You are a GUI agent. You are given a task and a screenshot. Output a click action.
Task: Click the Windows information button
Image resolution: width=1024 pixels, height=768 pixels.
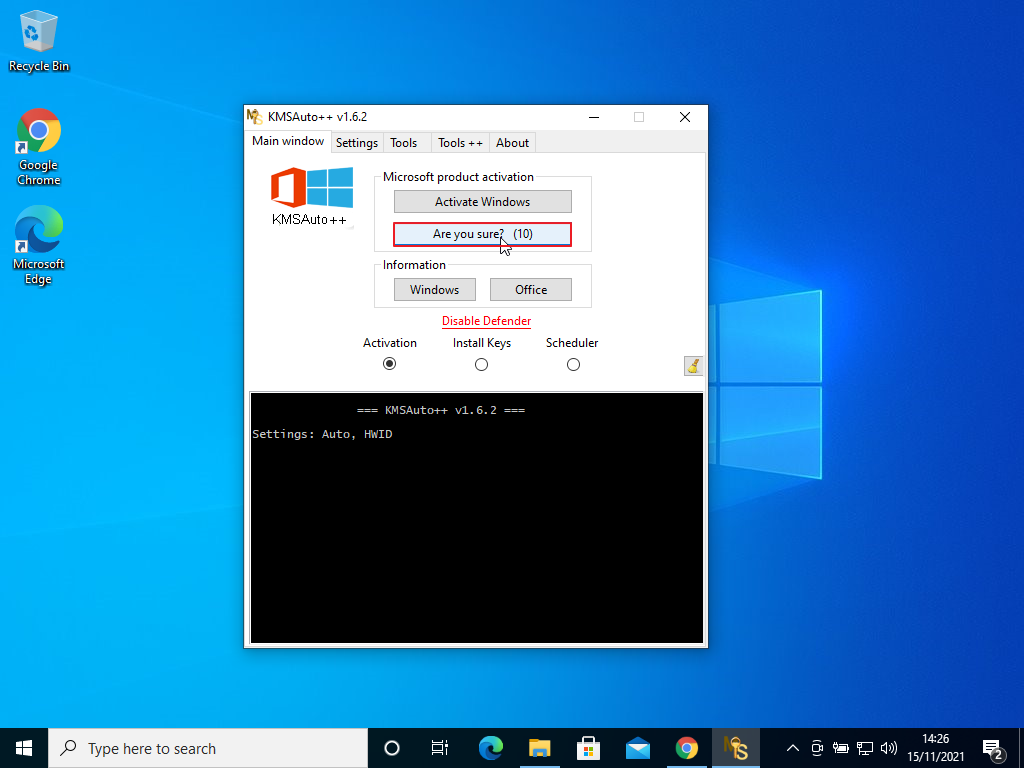[435, 290]
